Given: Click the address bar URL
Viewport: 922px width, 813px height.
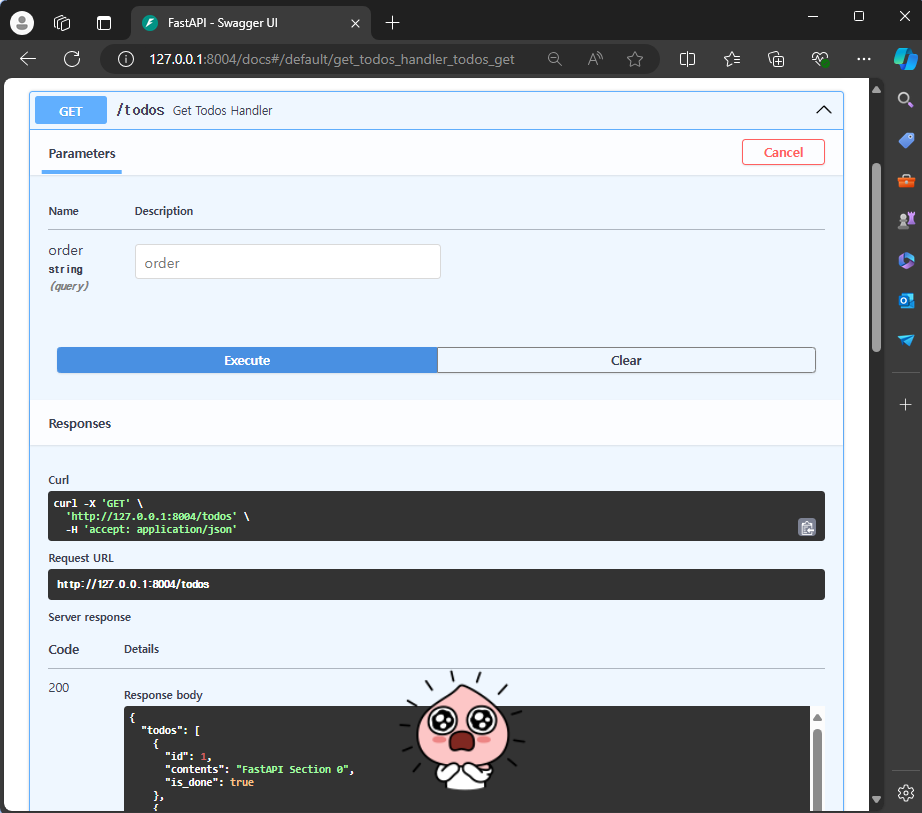Looking at the screenshot, I should pyautogui.click(x=332, y=59).
